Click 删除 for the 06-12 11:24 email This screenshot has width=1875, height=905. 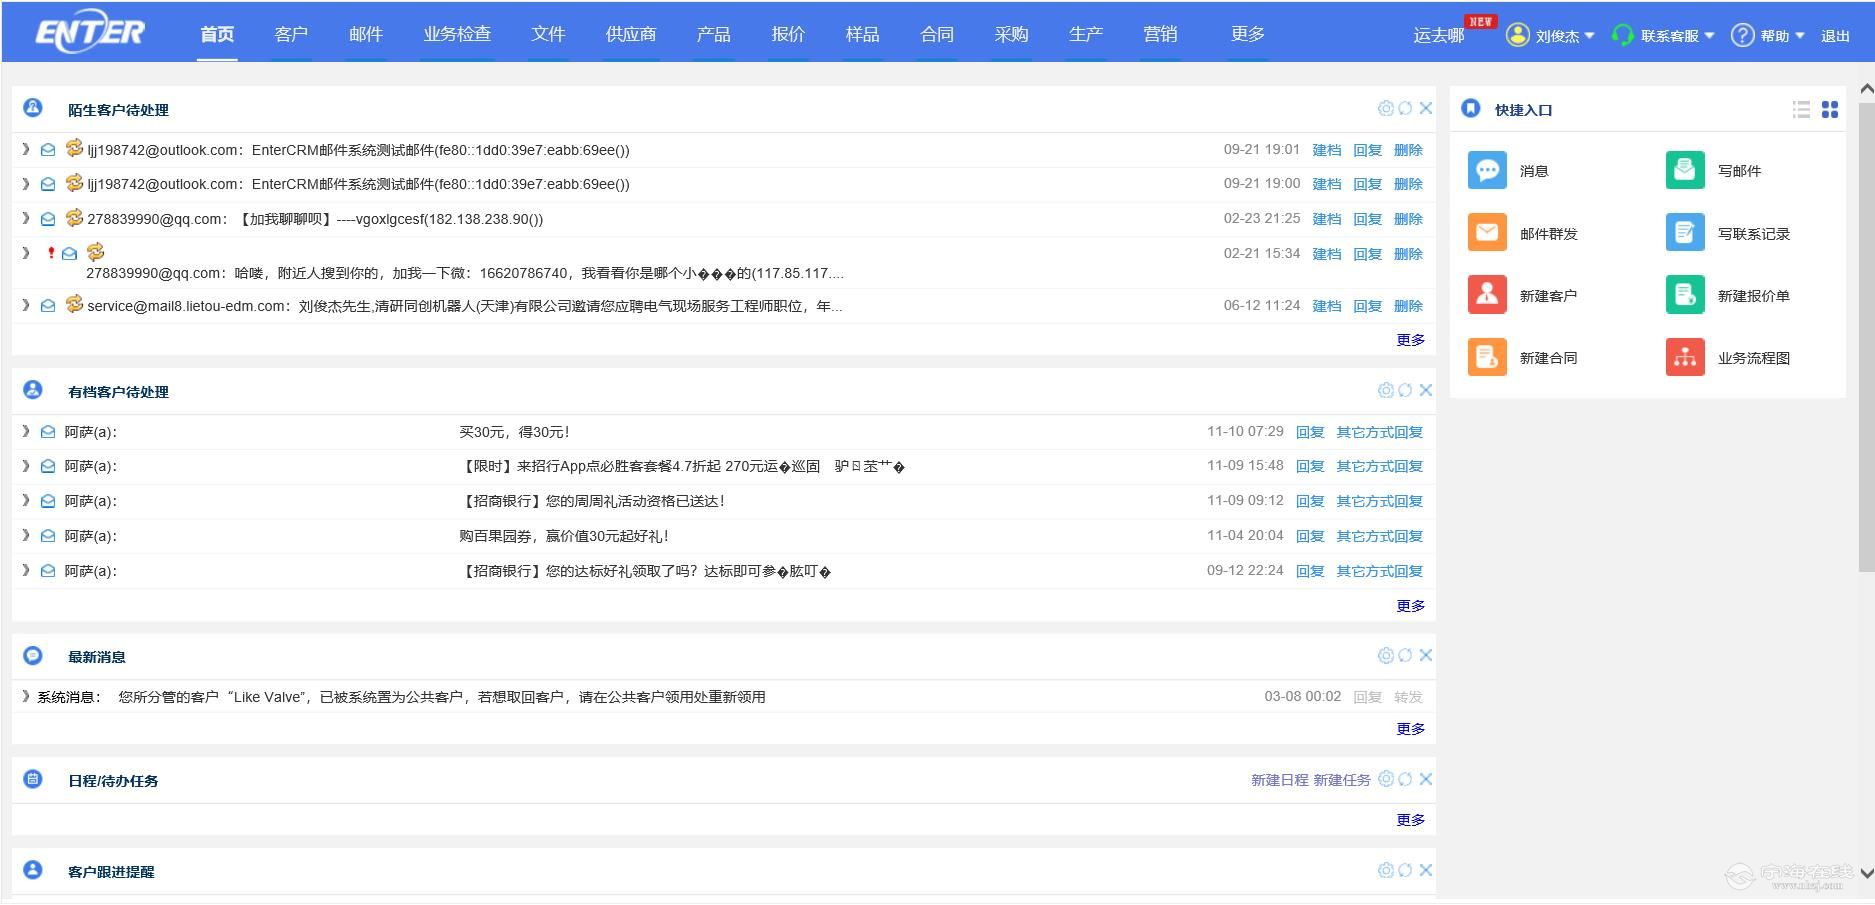point(1408,306)
